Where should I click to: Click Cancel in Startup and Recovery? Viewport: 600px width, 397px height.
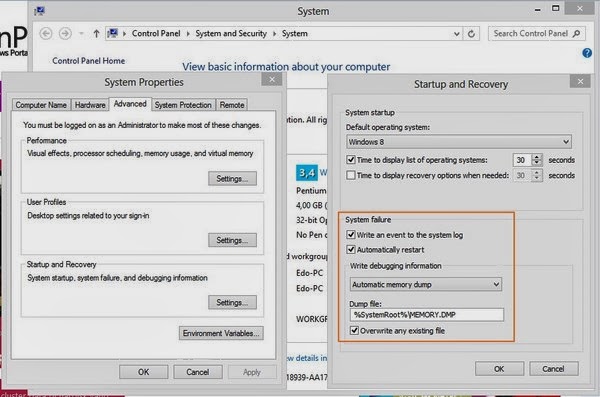[x=553, y=369]
